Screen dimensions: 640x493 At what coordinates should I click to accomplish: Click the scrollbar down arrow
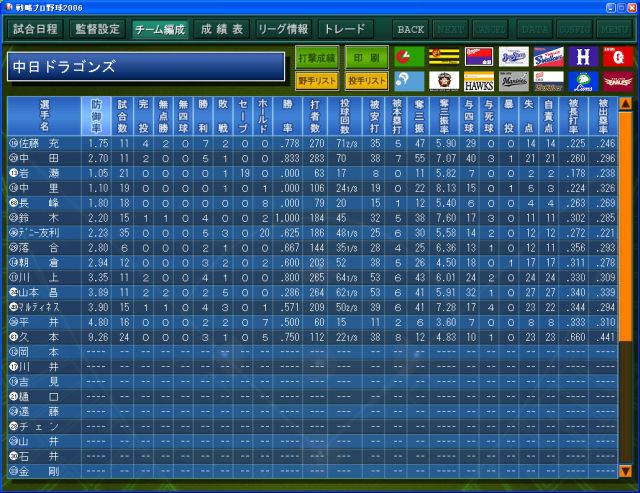click(x=625, y=471)
